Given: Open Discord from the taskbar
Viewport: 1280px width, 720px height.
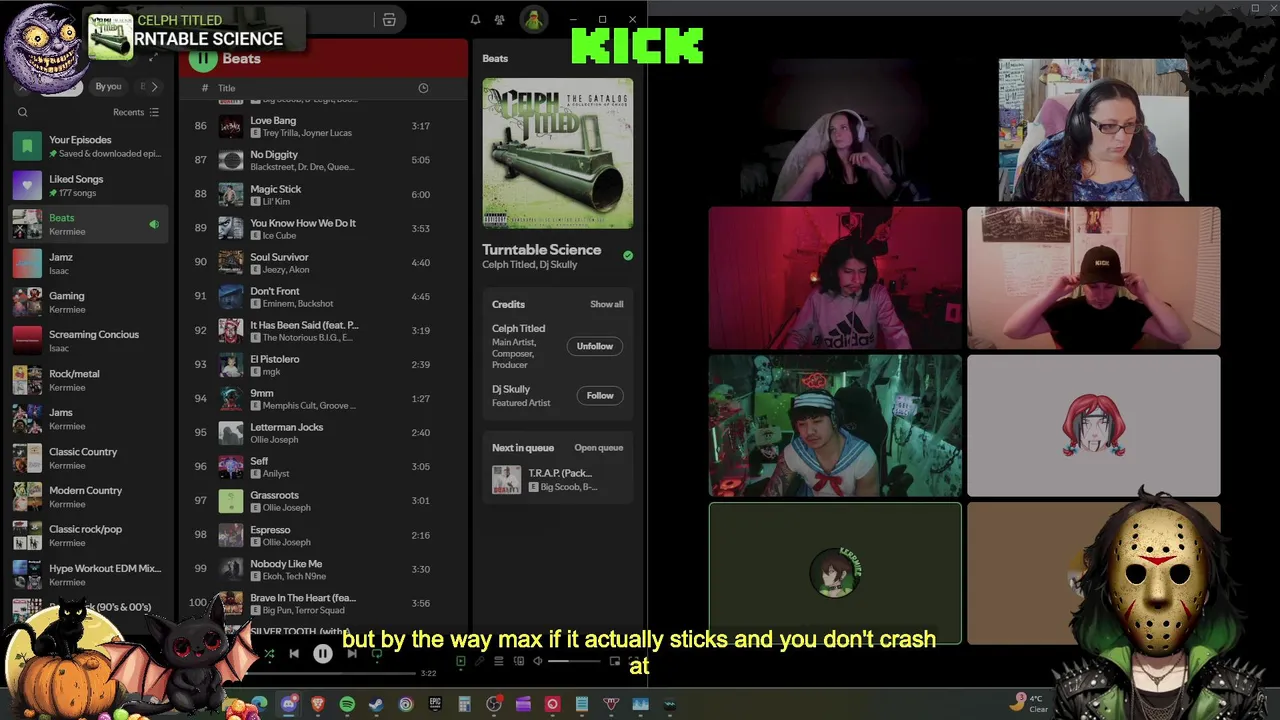Looking at the screenshot, I should (x=289, y=704).
